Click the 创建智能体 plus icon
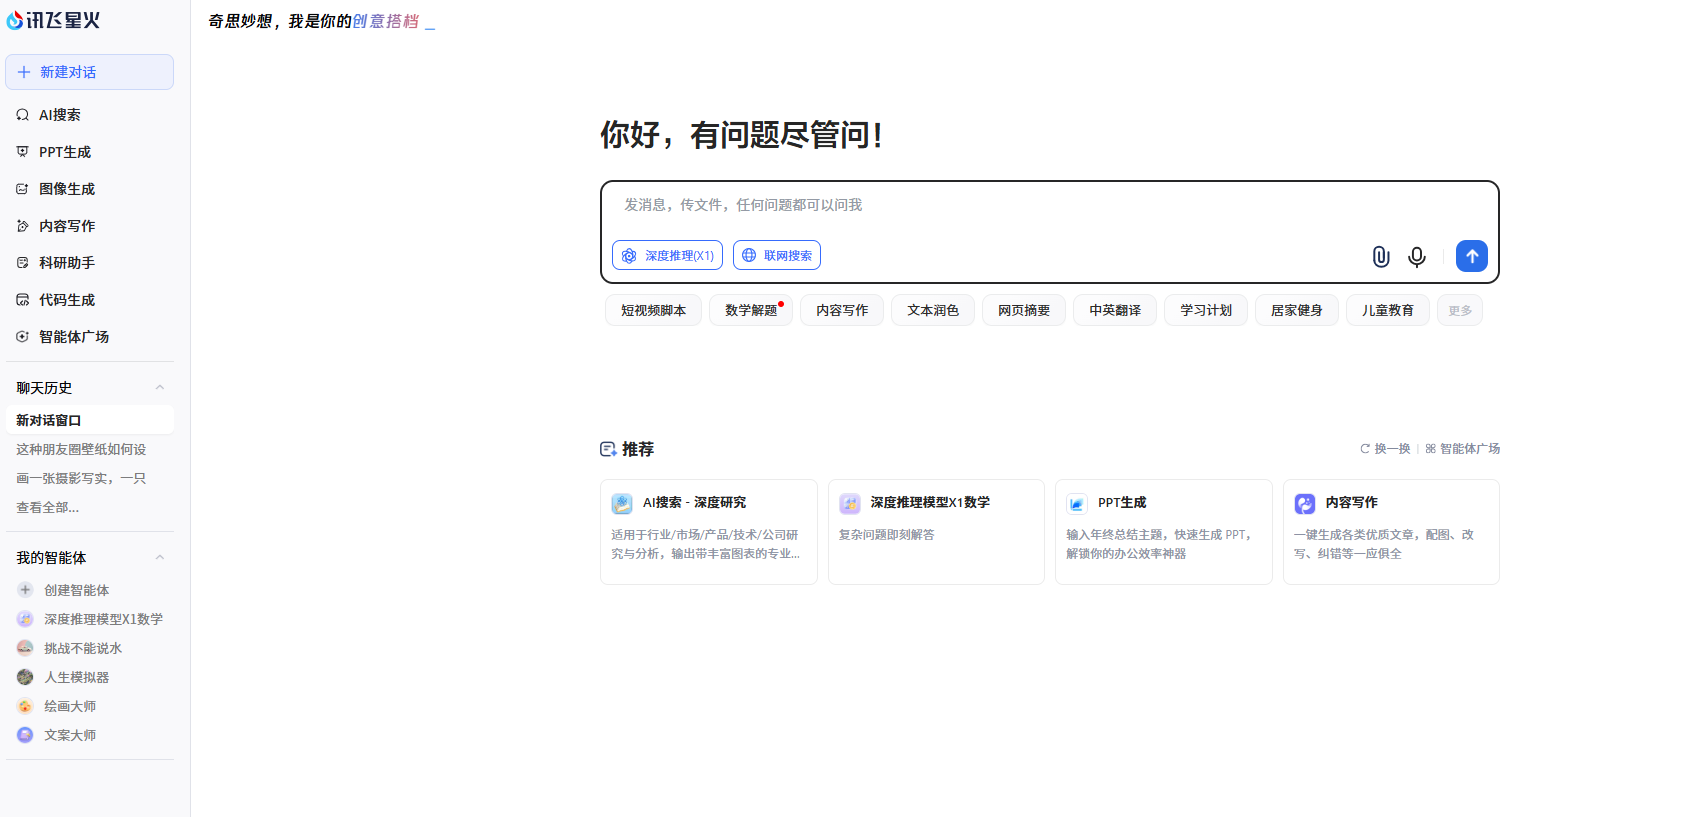The image size is (1701, 817). click(25, 590)
